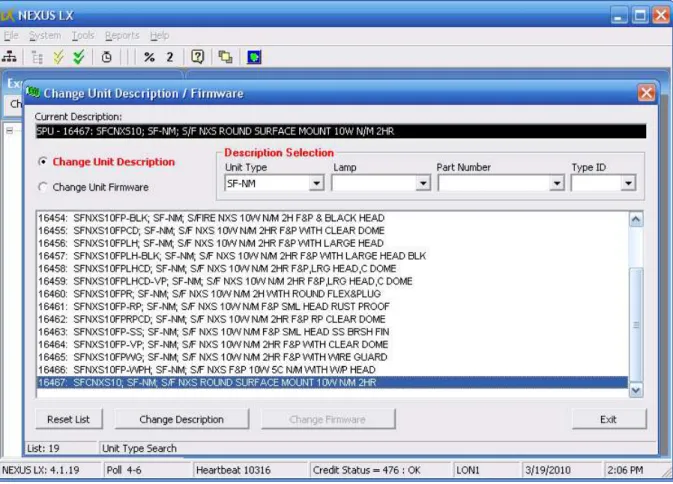Click the question mark help icon
The image size is (673, 484).
click(197, 57)
